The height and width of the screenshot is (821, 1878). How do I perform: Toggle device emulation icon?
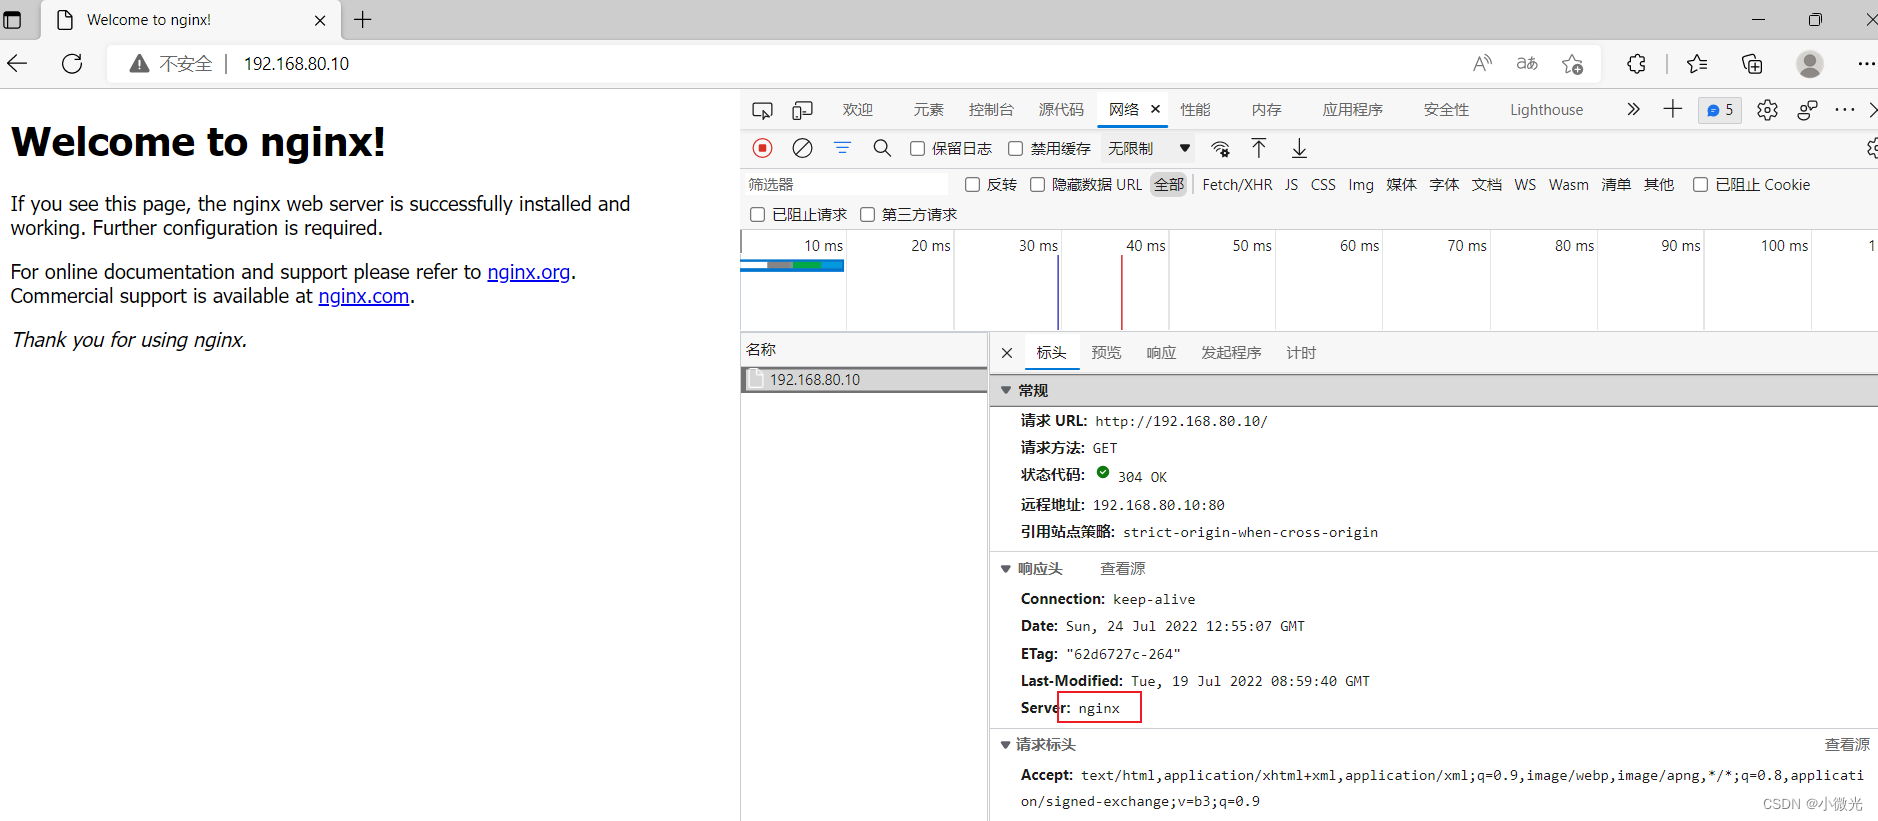pyautogui.click(x=802, y=110)
